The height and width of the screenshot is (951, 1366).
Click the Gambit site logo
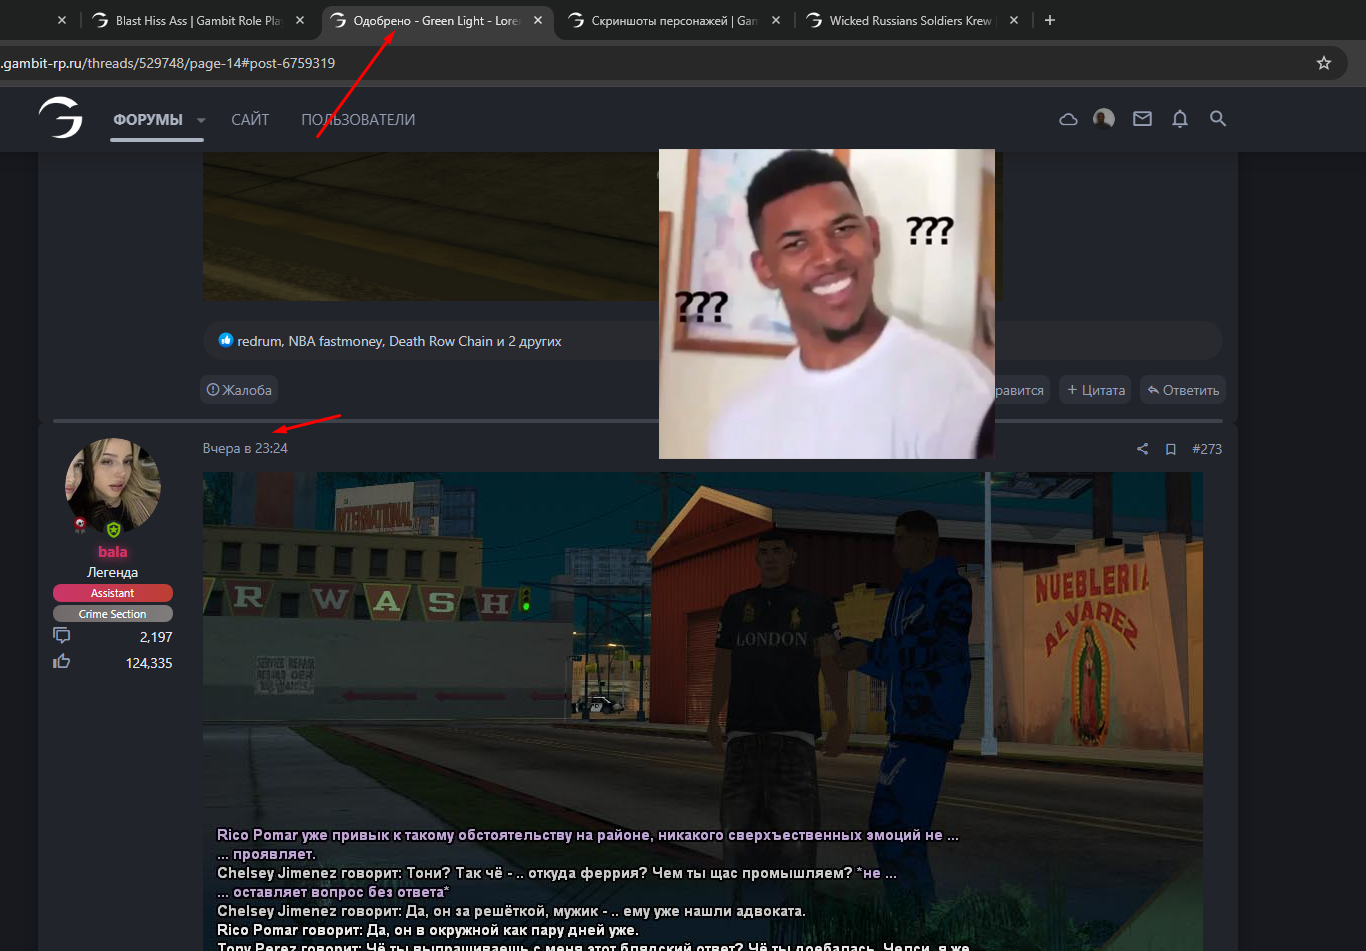[x=61, y=118]
